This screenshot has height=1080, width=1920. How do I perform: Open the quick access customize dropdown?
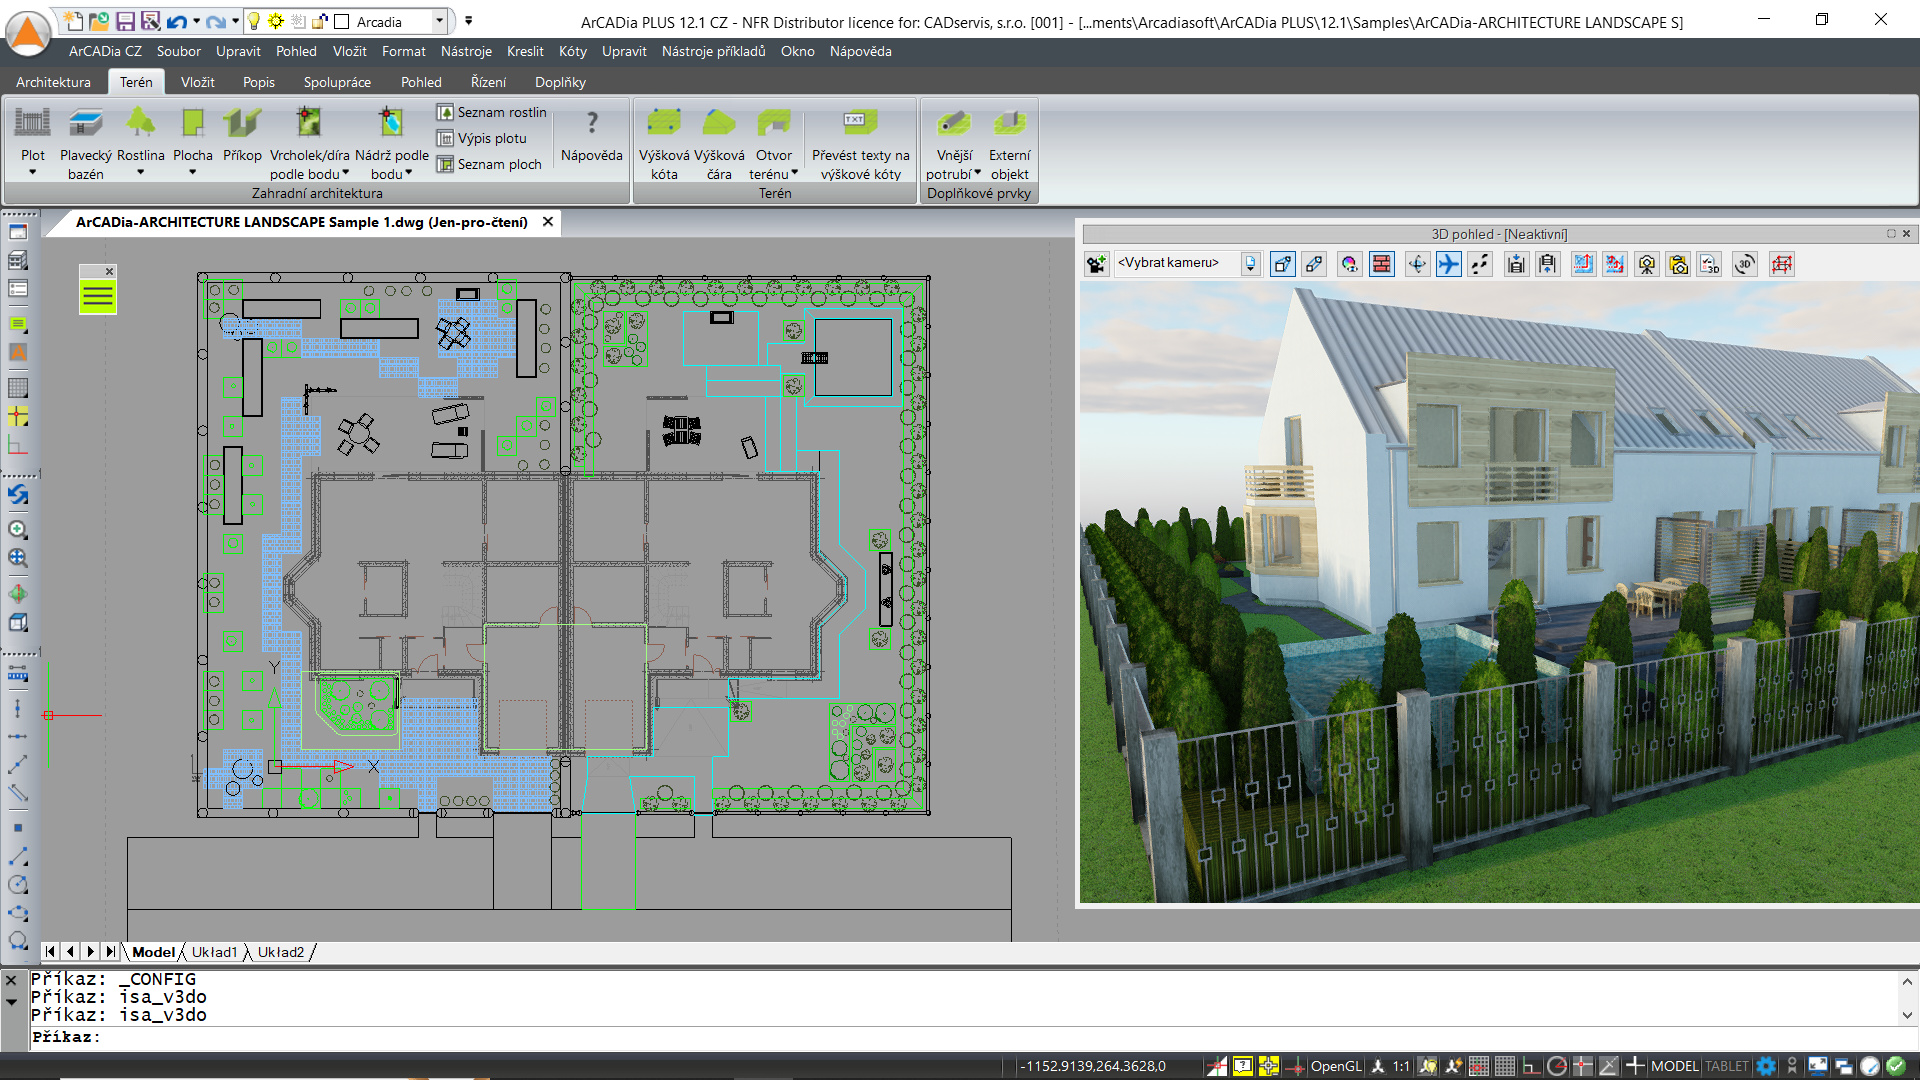pyautogui.click(x=468, y=21)
